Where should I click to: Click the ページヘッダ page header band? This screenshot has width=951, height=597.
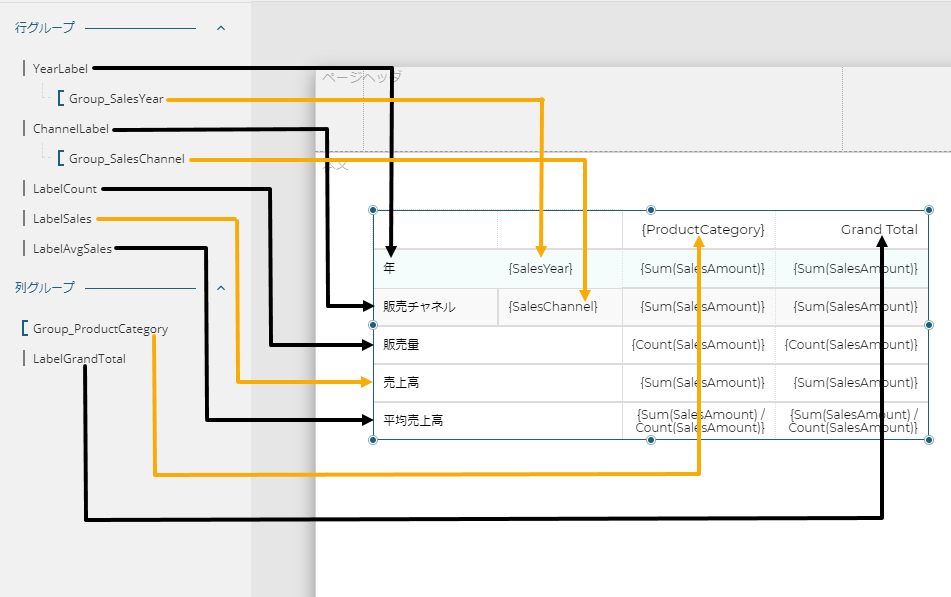click(633, 109)
